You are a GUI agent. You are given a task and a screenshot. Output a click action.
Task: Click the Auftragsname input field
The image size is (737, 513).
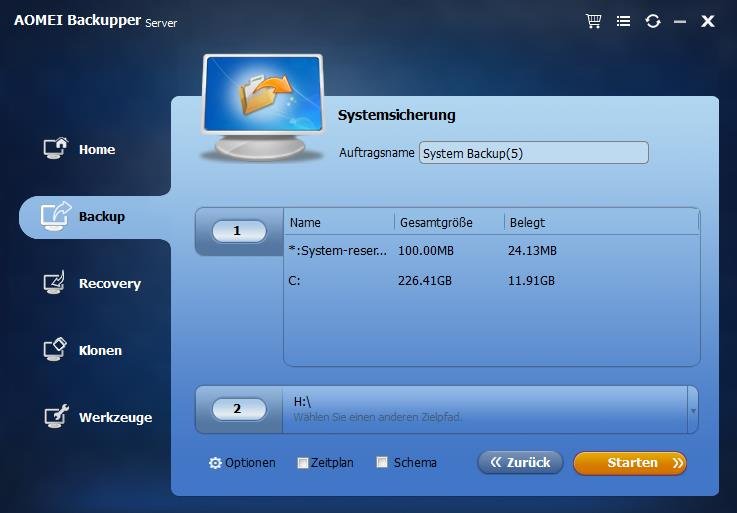(x=533, y=153)
